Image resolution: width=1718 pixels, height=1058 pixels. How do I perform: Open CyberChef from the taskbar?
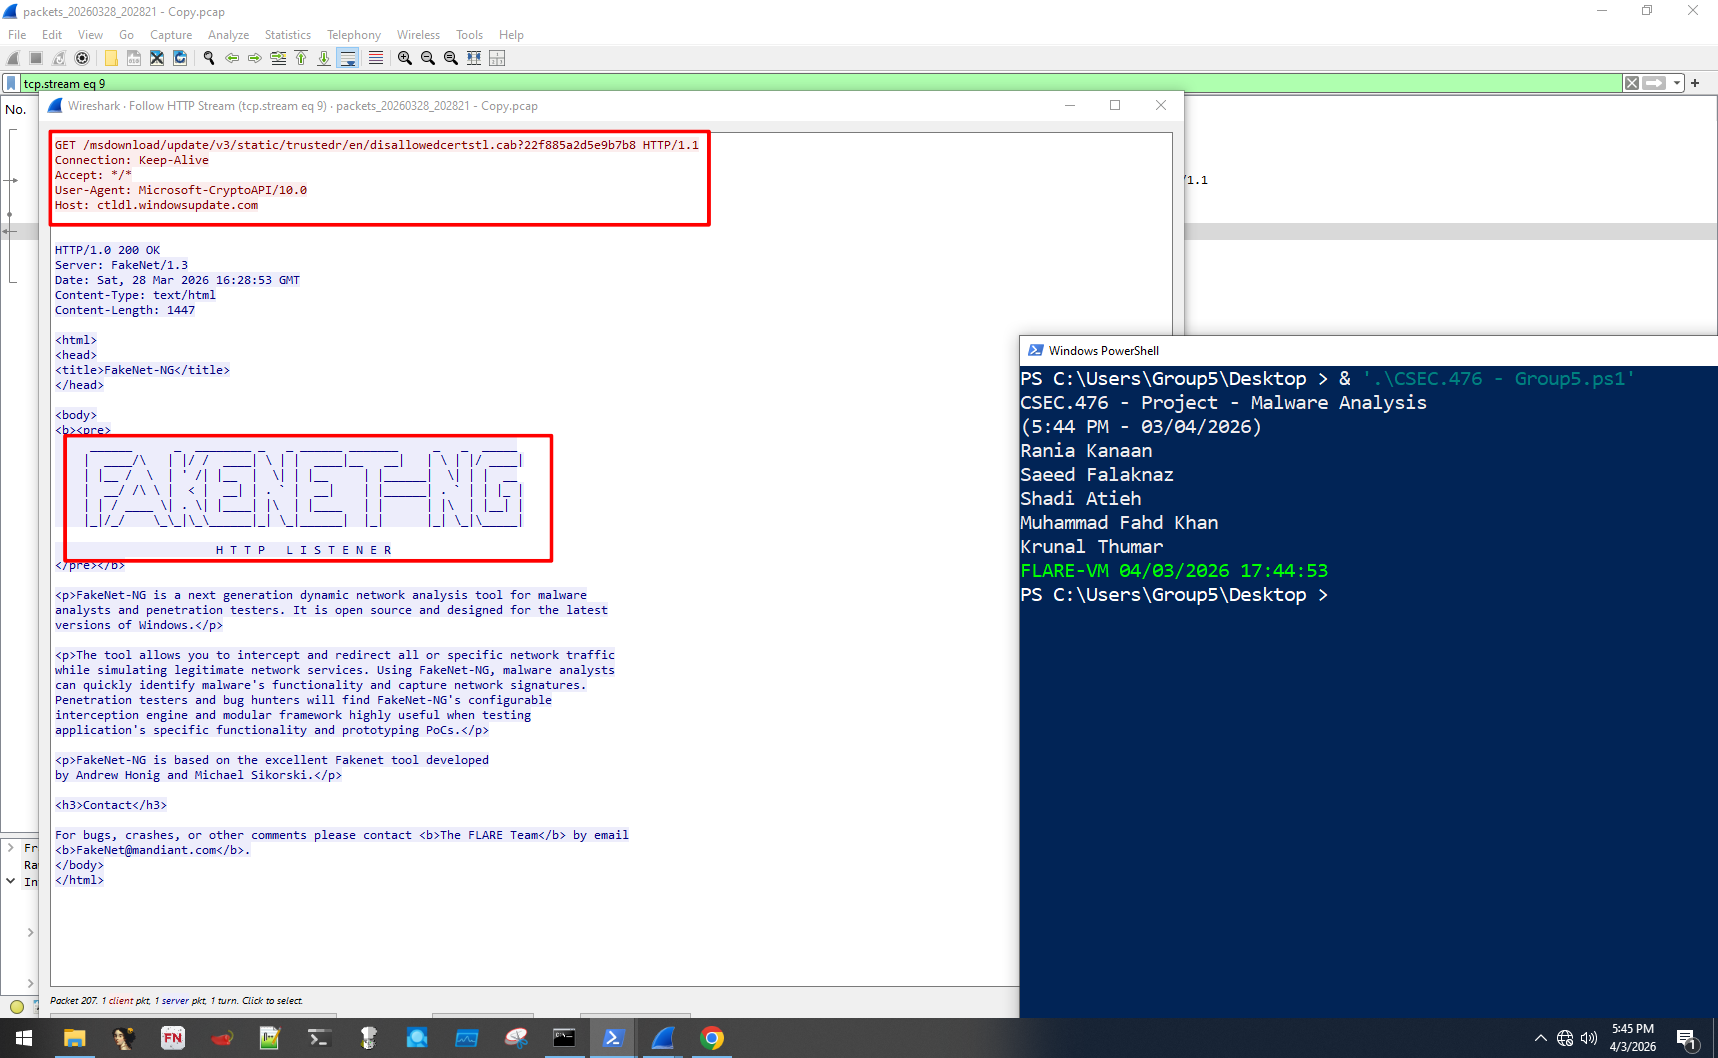368,1038
